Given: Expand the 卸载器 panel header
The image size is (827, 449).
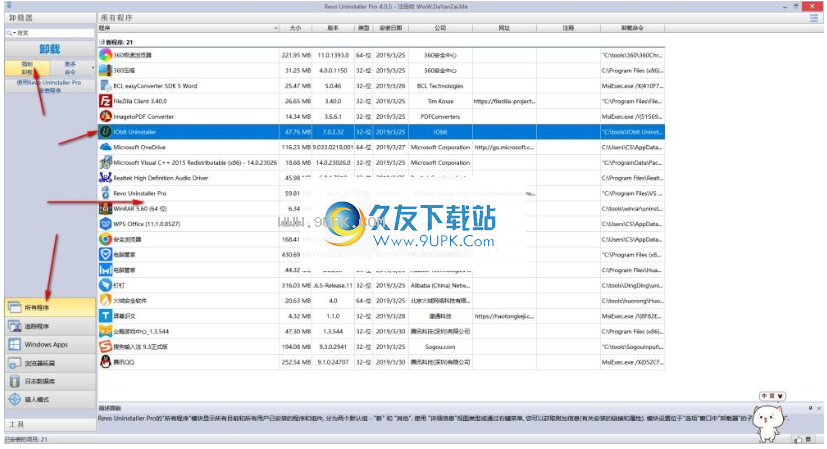Looking at the screenshot, I should coord(51,18).
